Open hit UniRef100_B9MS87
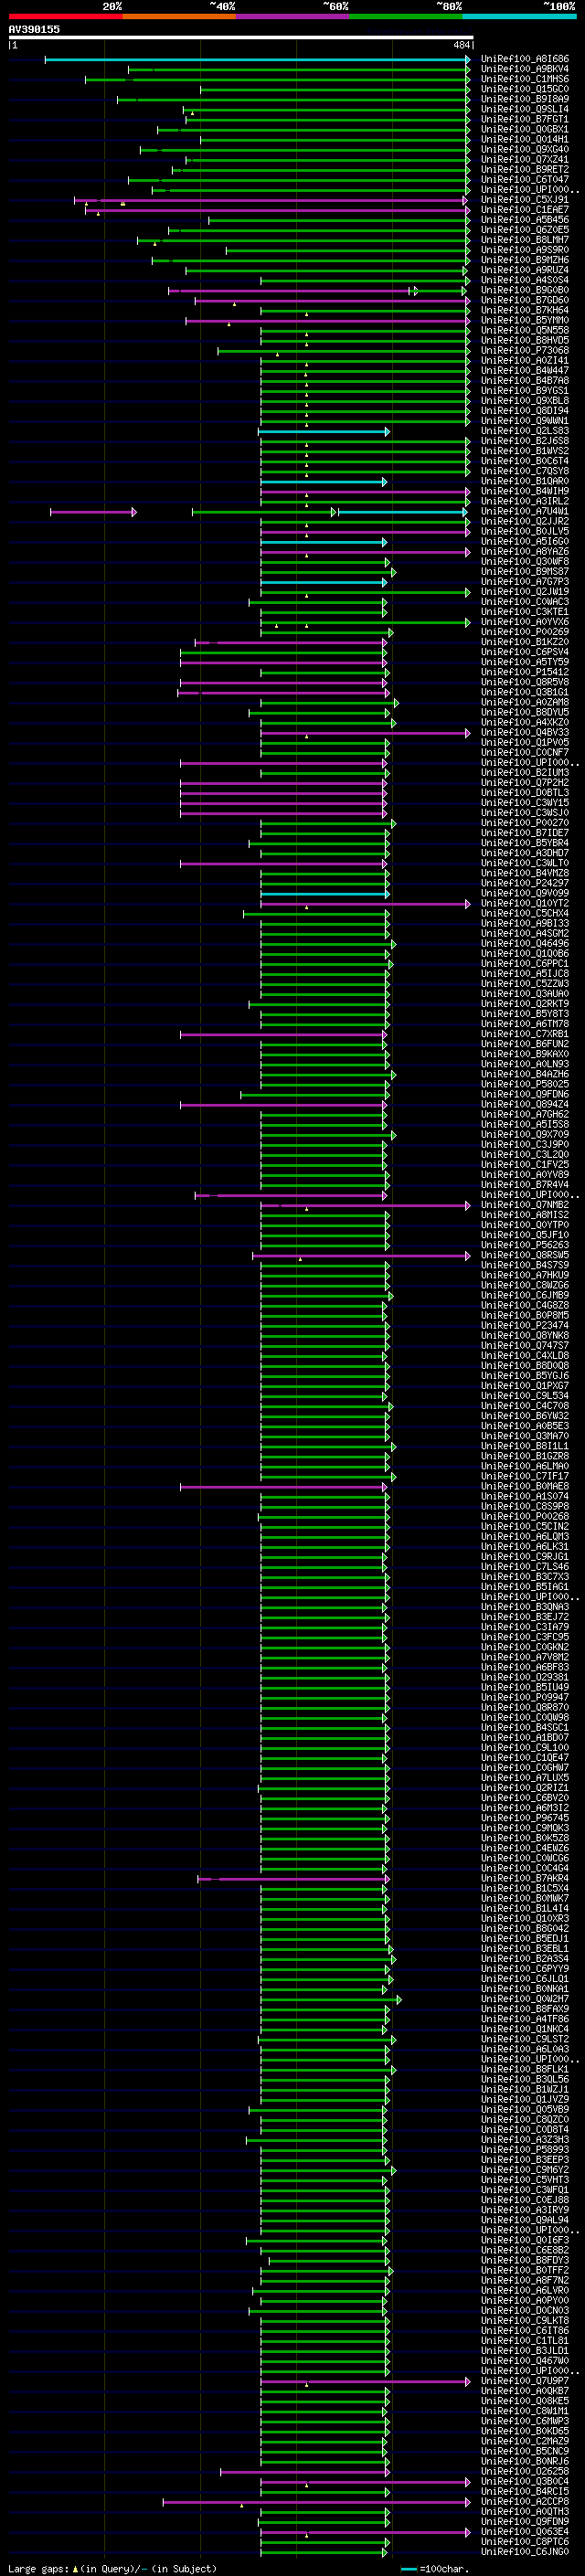Screen dimensions: 585x2576 pyautogui.click(x=525, y=572)
